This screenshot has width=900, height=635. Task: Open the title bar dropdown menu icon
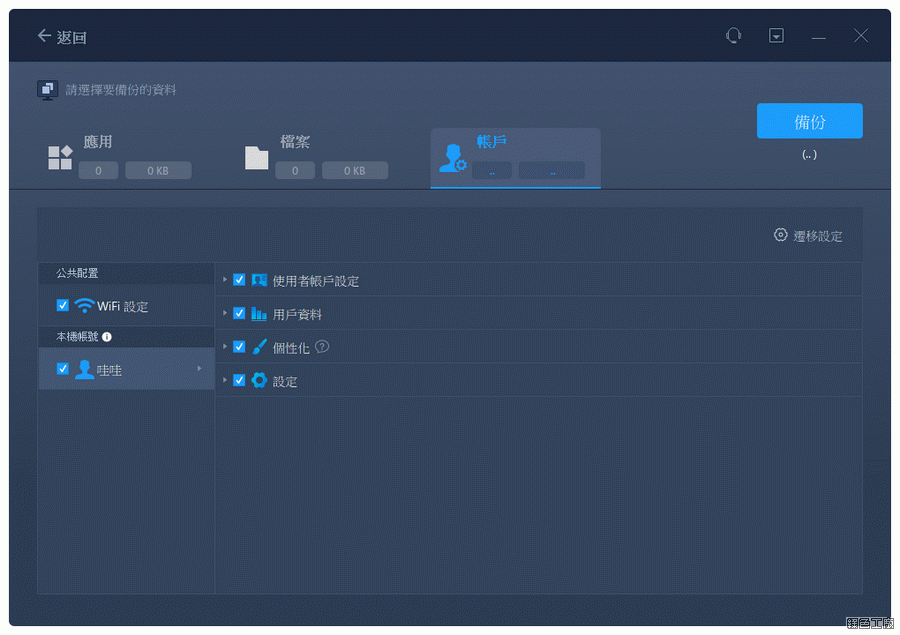776,36
